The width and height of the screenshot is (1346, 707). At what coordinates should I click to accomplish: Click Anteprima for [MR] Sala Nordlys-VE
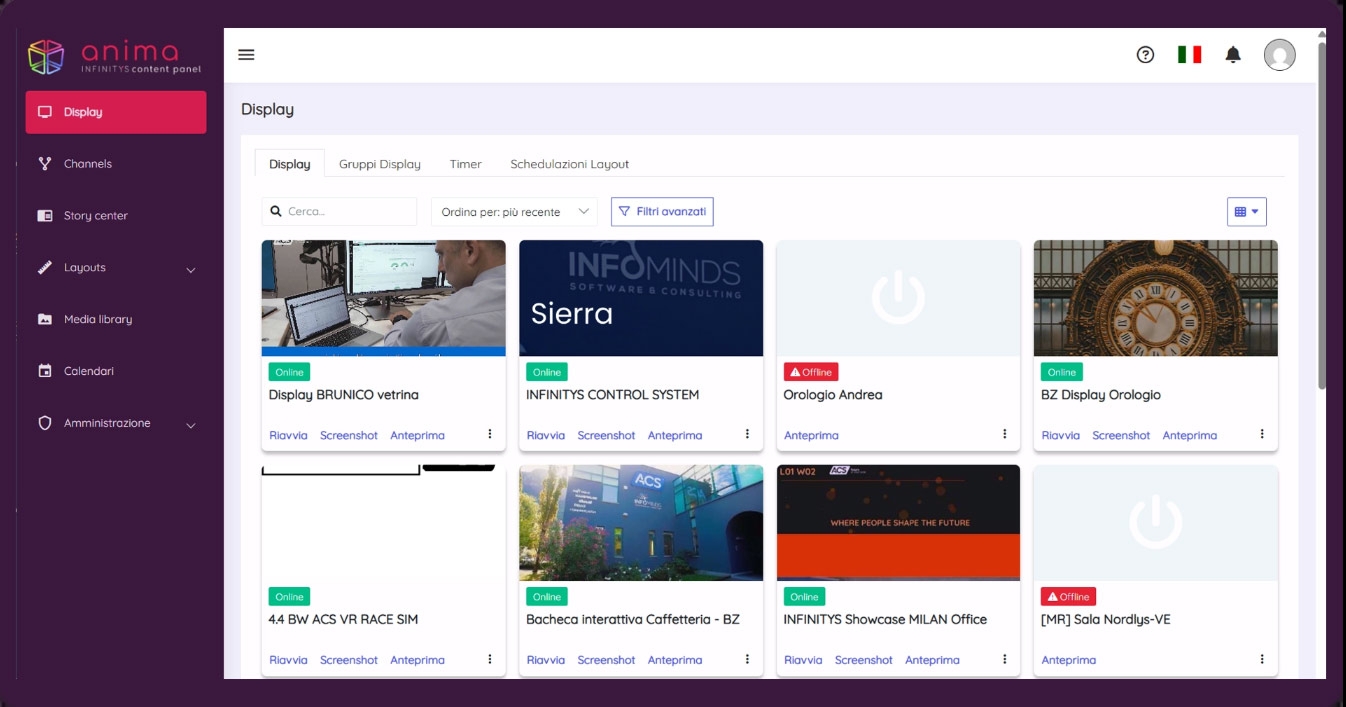tap(1068, 660)
